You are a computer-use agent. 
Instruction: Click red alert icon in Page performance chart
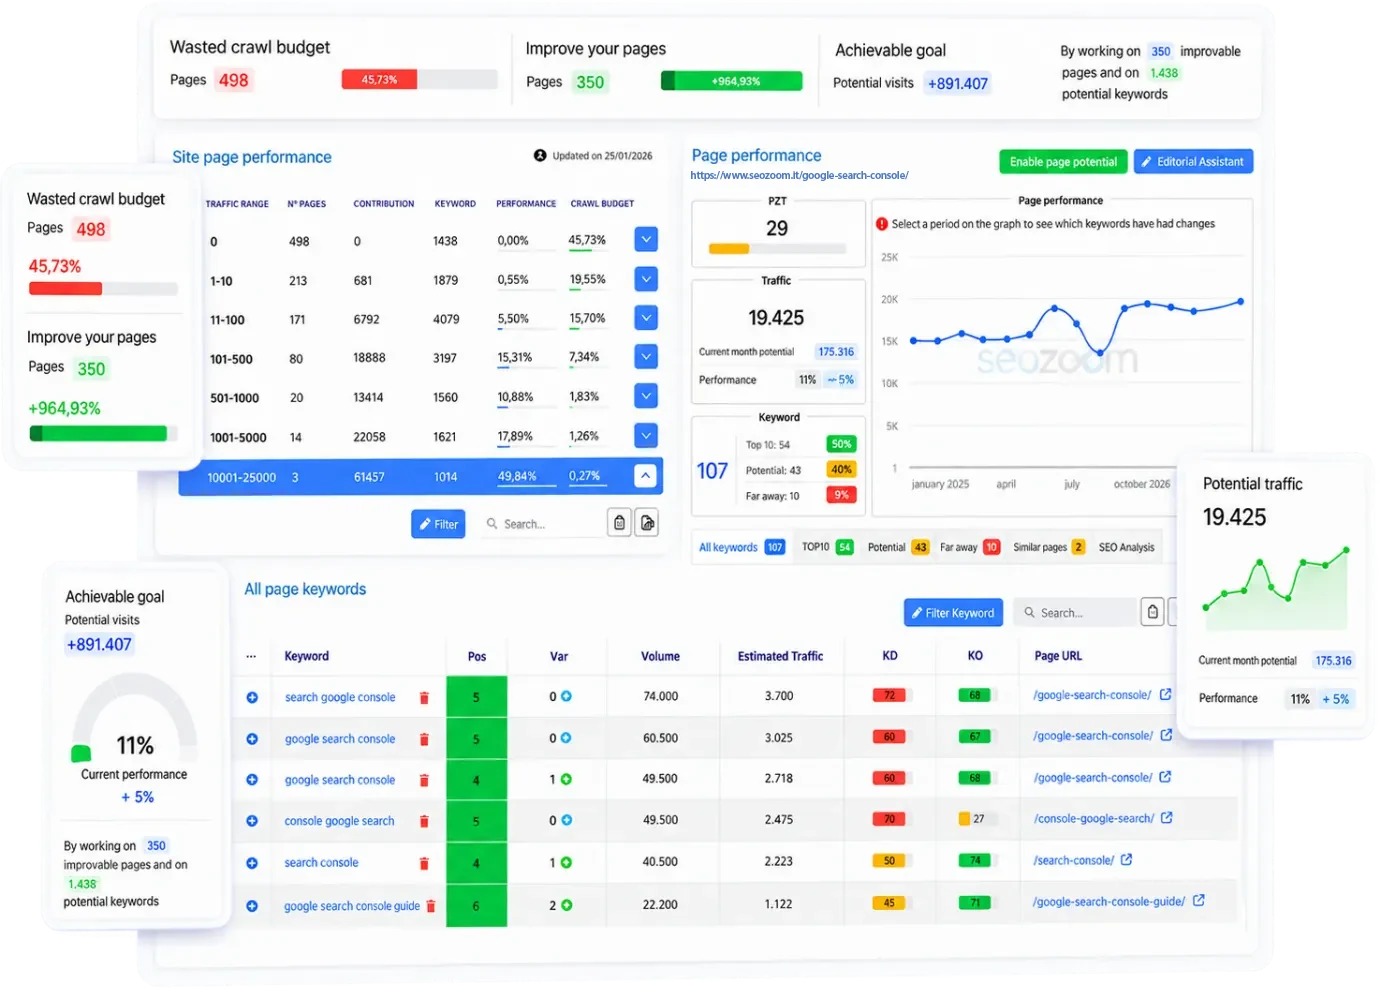click(882, 224)
